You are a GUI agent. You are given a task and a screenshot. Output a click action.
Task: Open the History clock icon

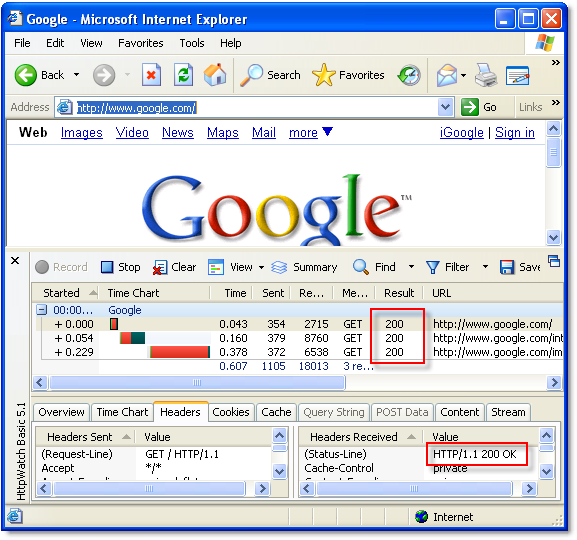[x=409, y=75]
